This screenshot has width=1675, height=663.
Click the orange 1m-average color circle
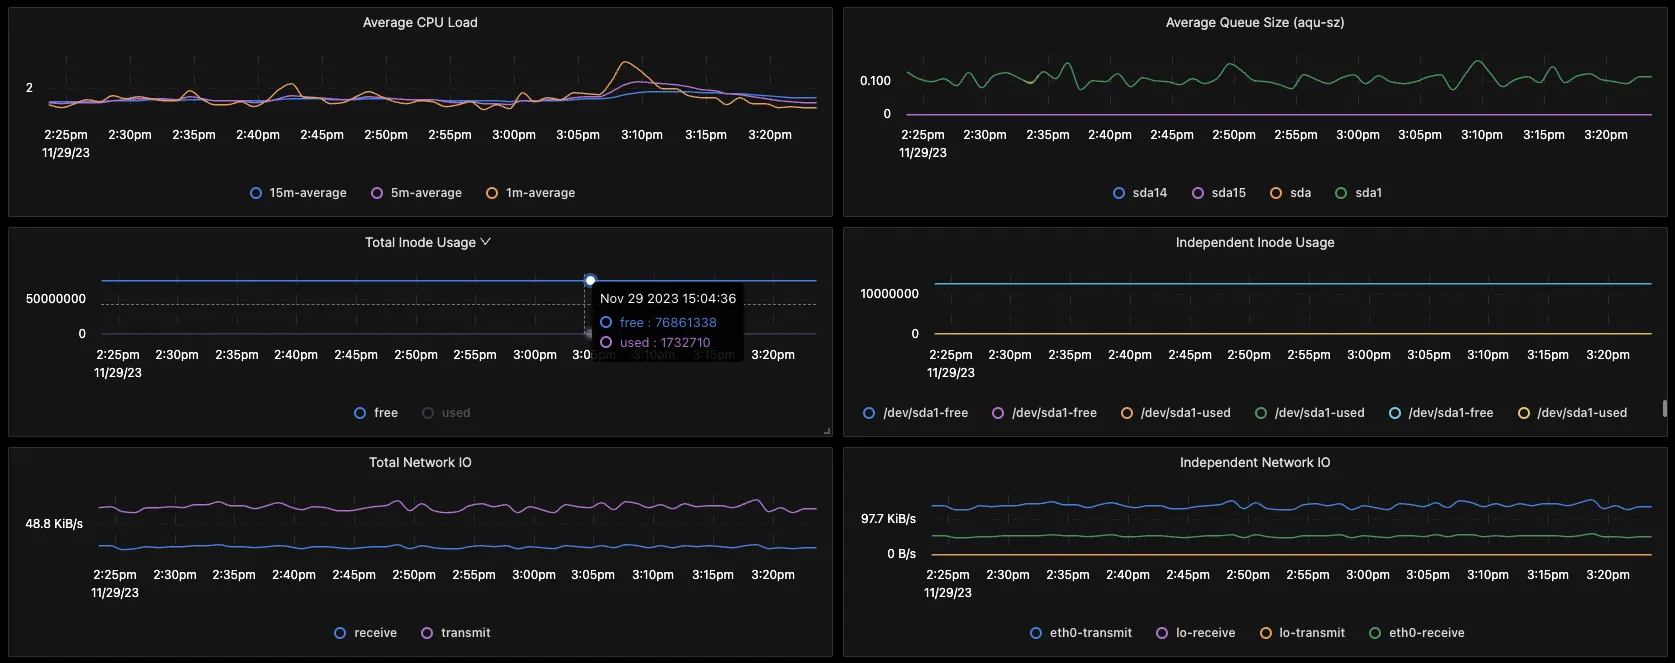pyautogui.click(x=492, y=193)
